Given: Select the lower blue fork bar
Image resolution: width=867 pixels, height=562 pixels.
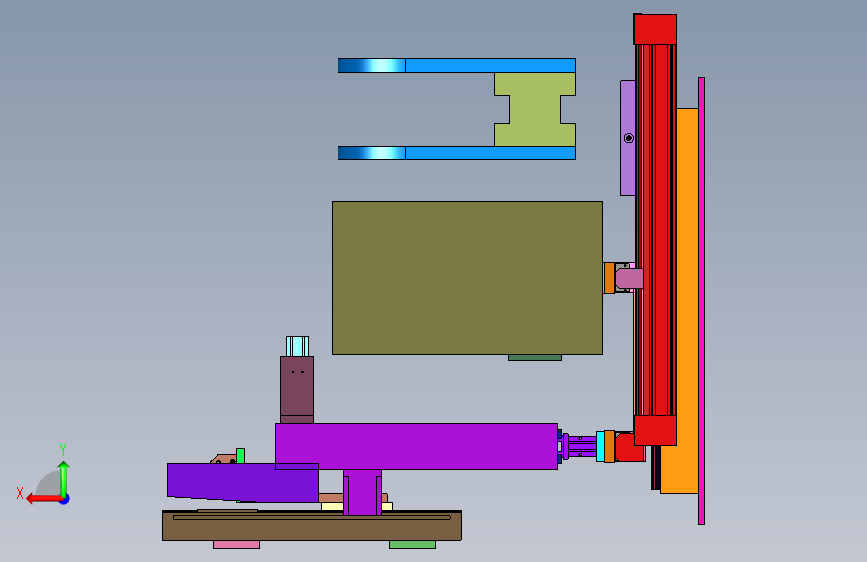Looking at the screenshot, I should 457,153.
